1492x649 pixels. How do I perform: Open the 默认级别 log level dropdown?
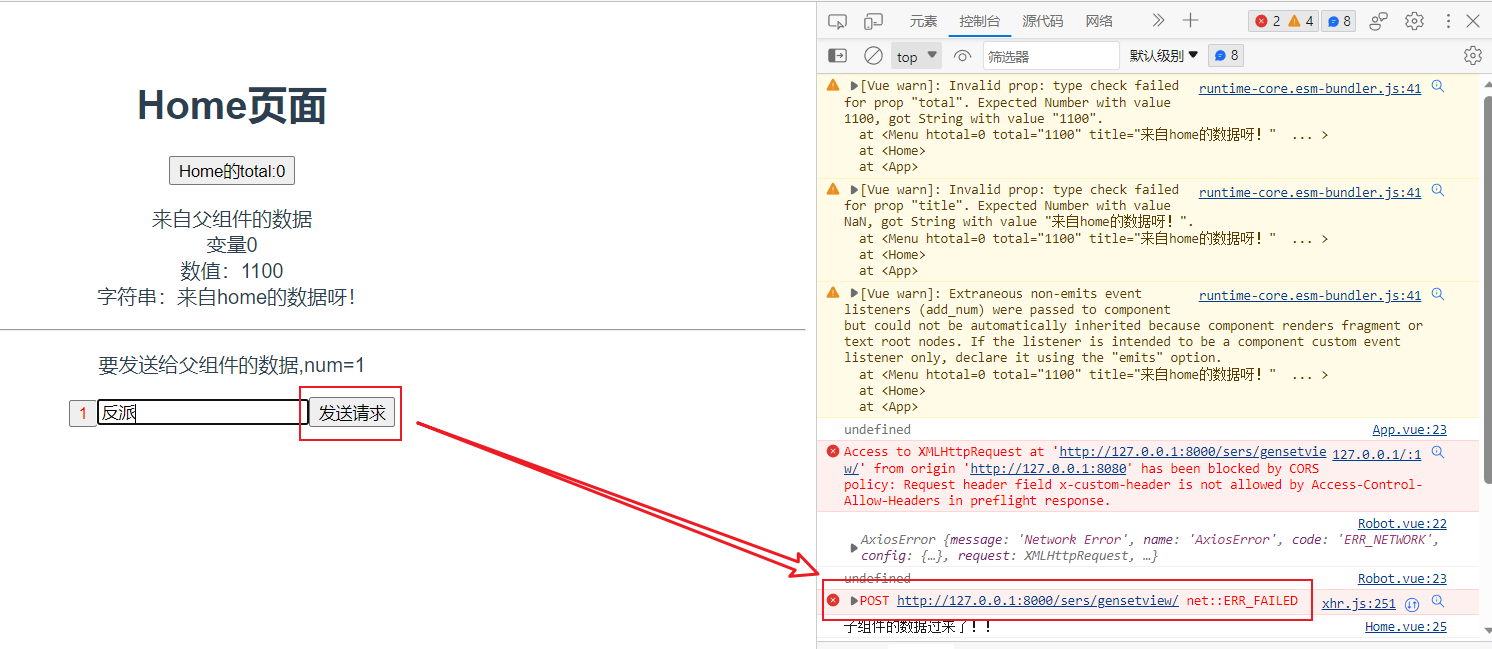[x=1163, y=56]
